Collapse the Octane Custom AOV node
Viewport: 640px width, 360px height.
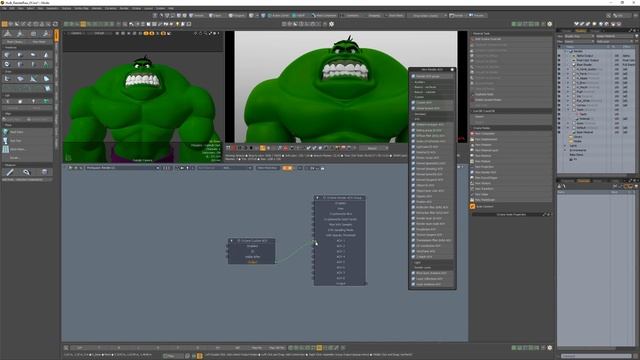click(231, 241)
